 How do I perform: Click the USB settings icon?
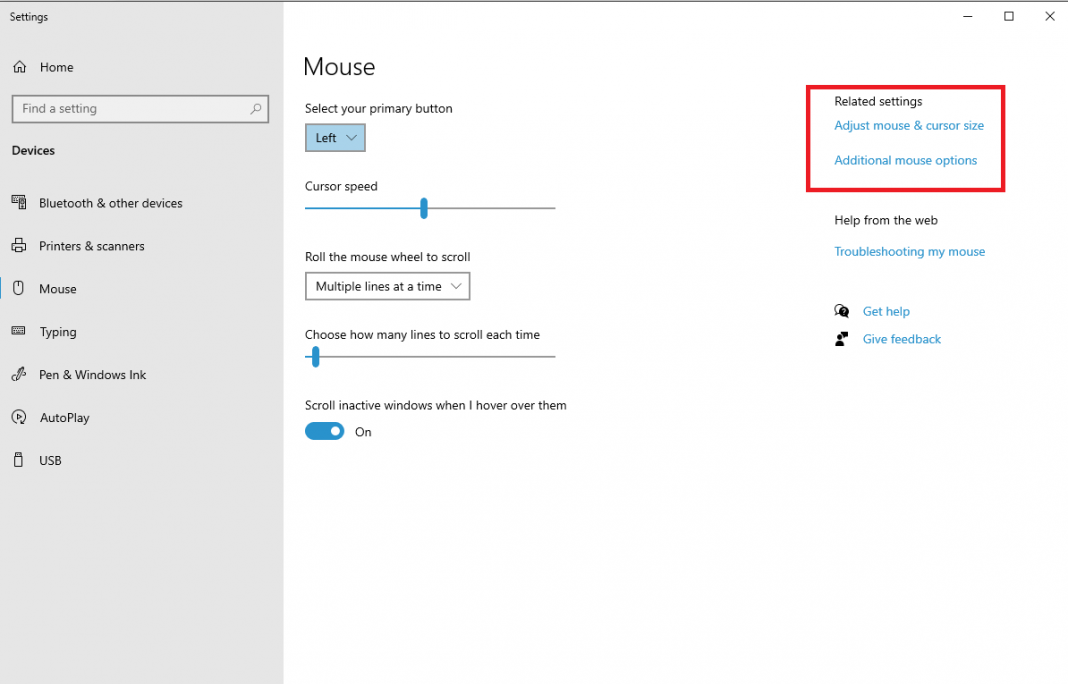coord(19,460)
